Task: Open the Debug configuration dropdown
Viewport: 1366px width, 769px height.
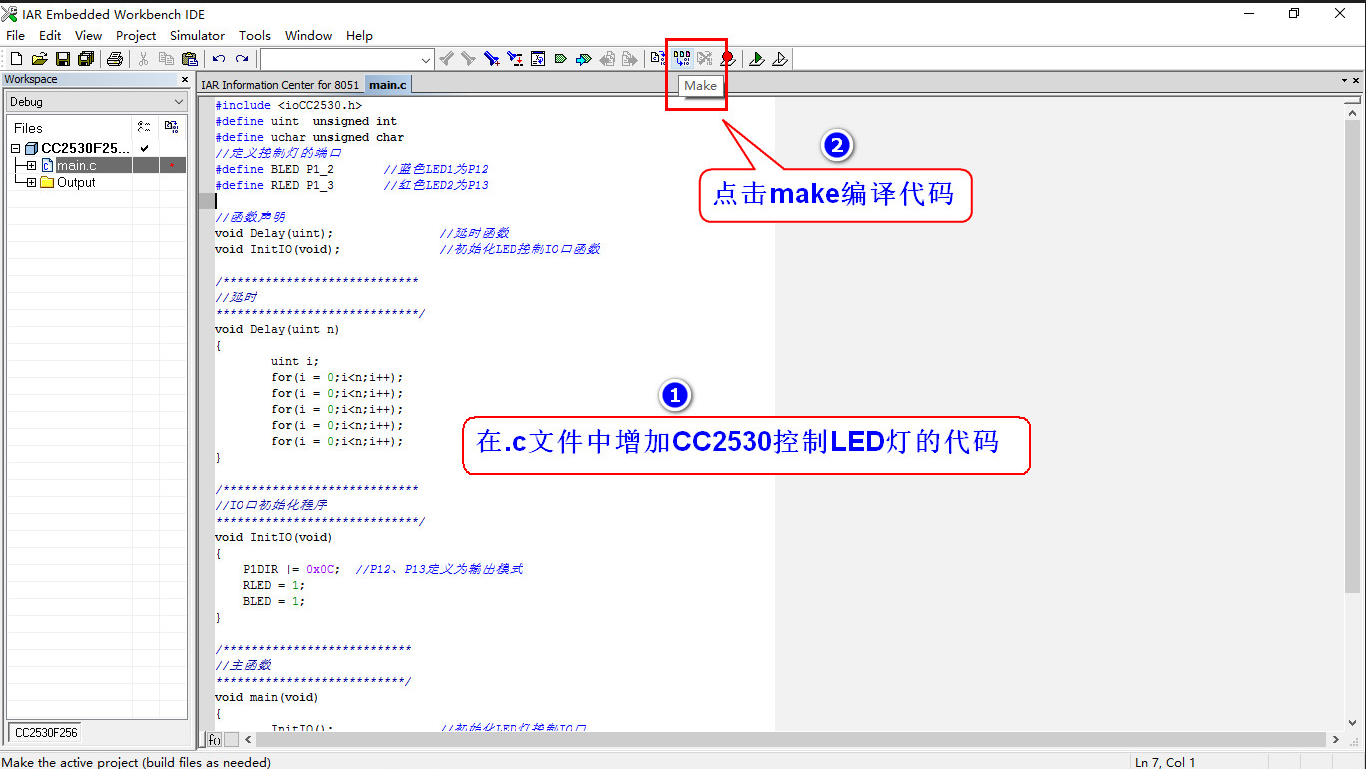Action: 178,101
